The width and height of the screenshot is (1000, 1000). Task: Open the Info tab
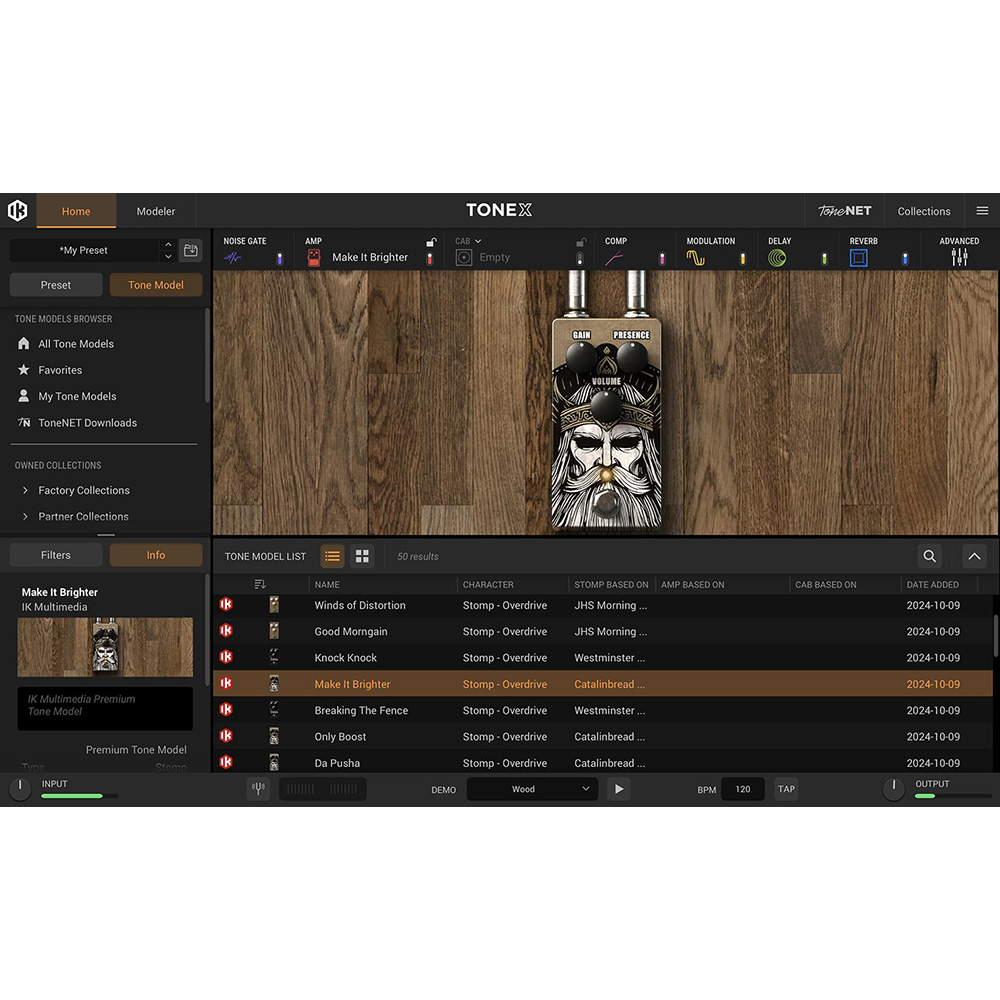156,555
